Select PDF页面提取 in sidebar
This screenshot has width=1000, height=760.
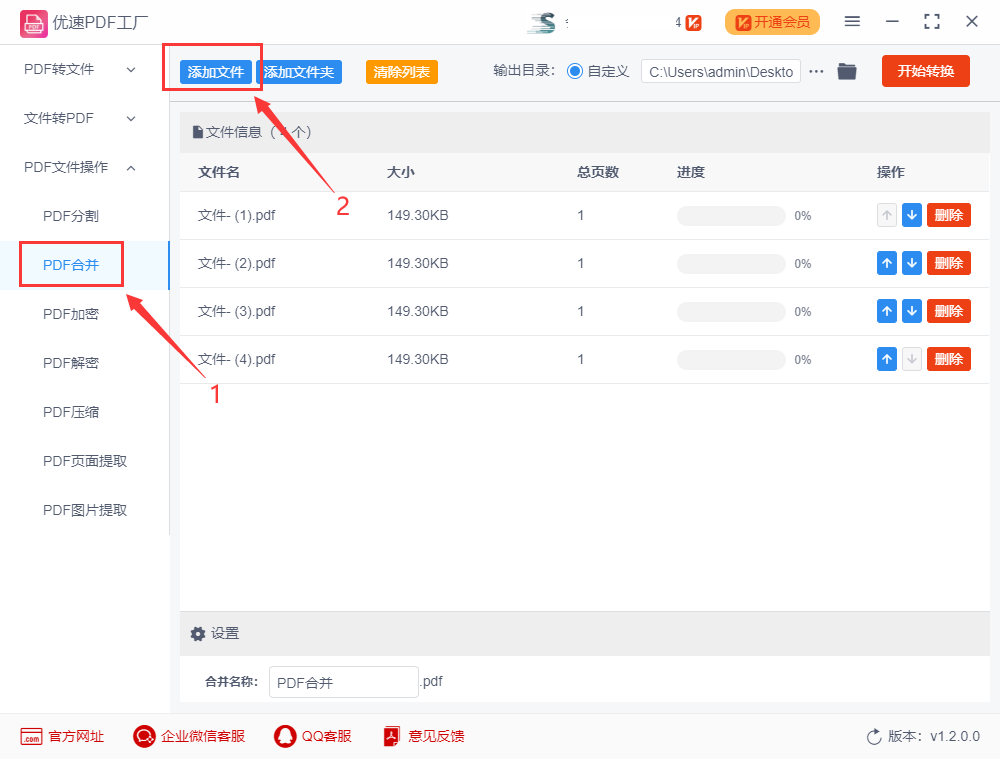(x=85, y=462)
